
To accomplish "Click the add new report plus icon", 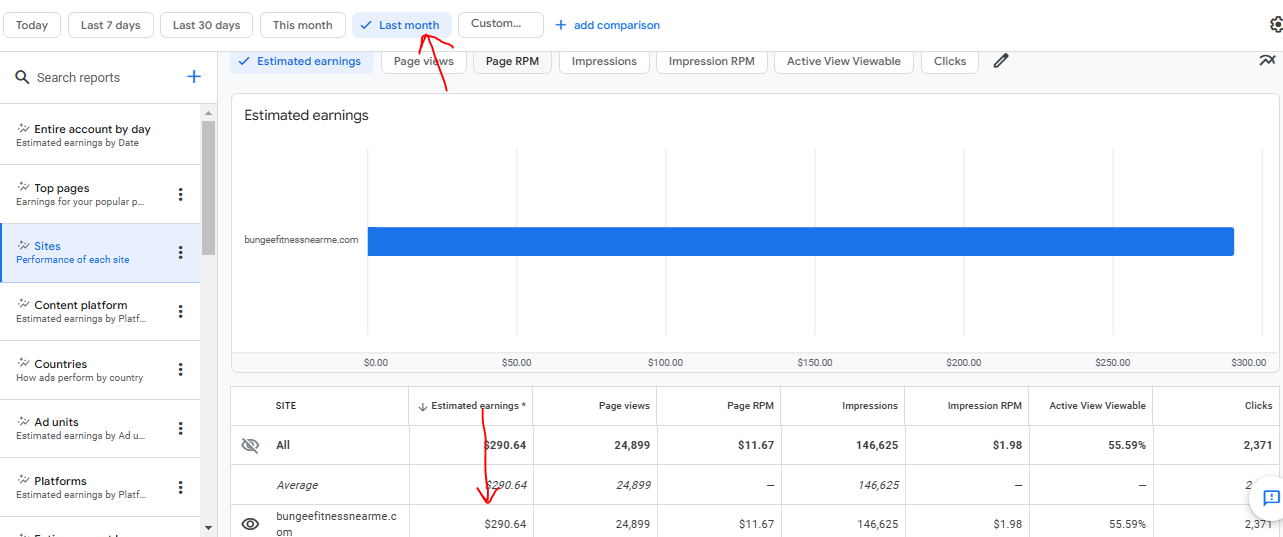I will 194,77.
